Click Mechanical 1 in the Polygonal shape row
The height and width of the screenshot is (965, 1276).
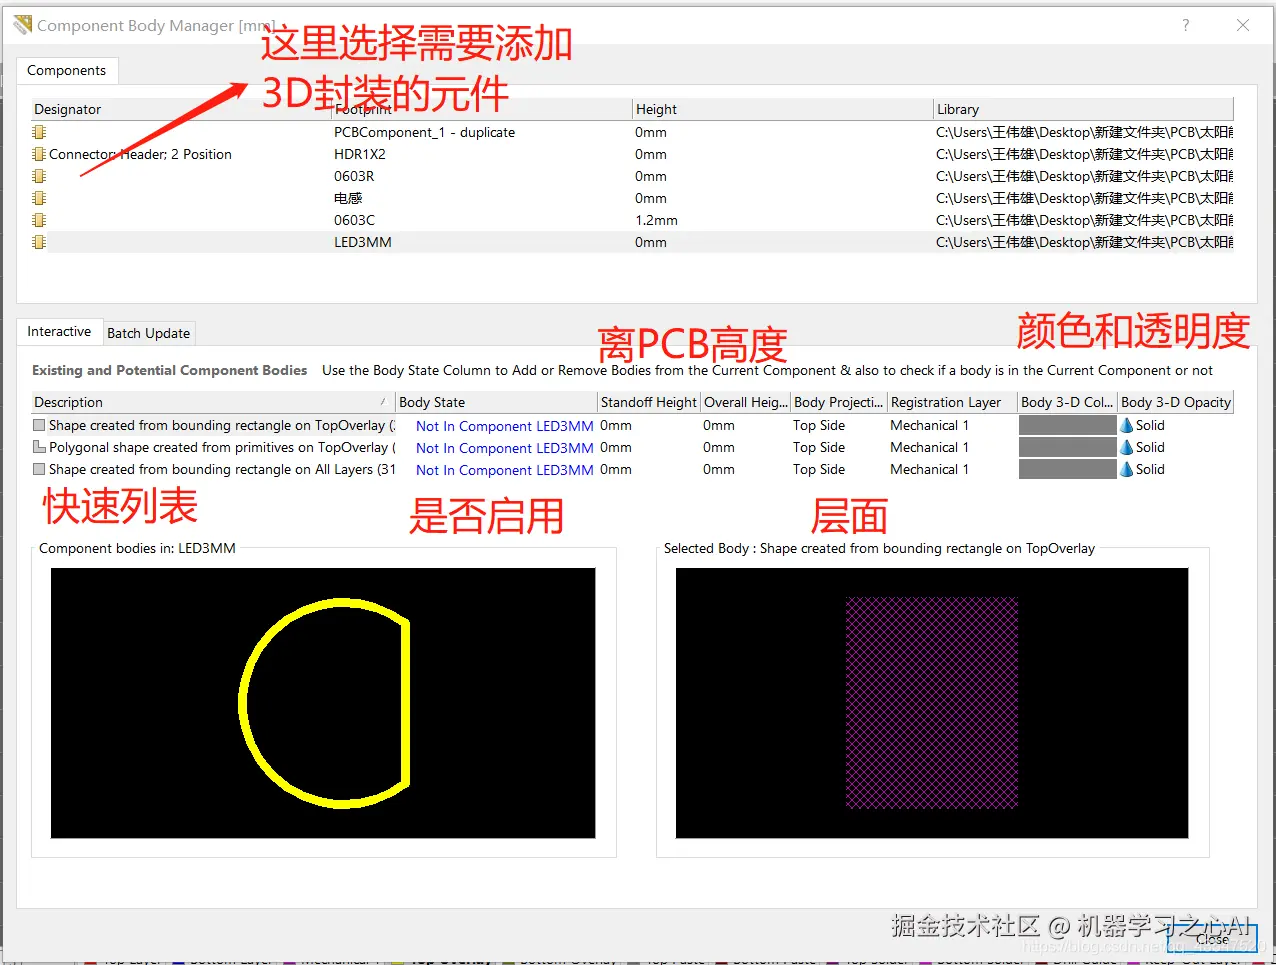[930, 447]
